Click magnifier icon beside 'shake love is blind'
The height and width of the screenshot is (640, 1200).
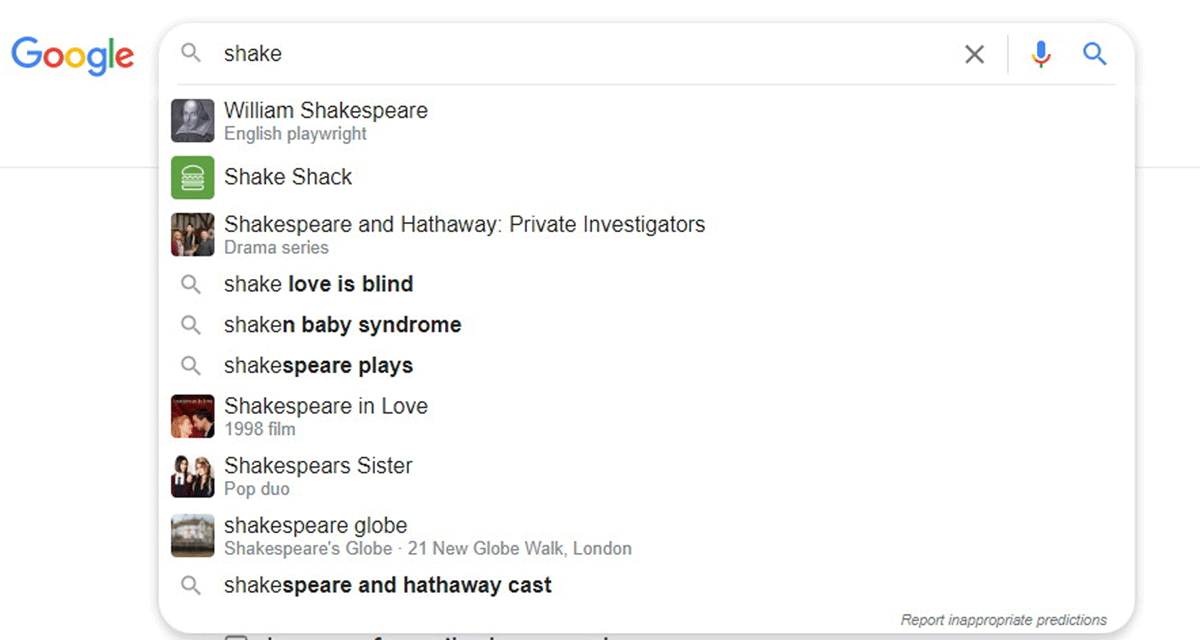[x=191, y=285]
